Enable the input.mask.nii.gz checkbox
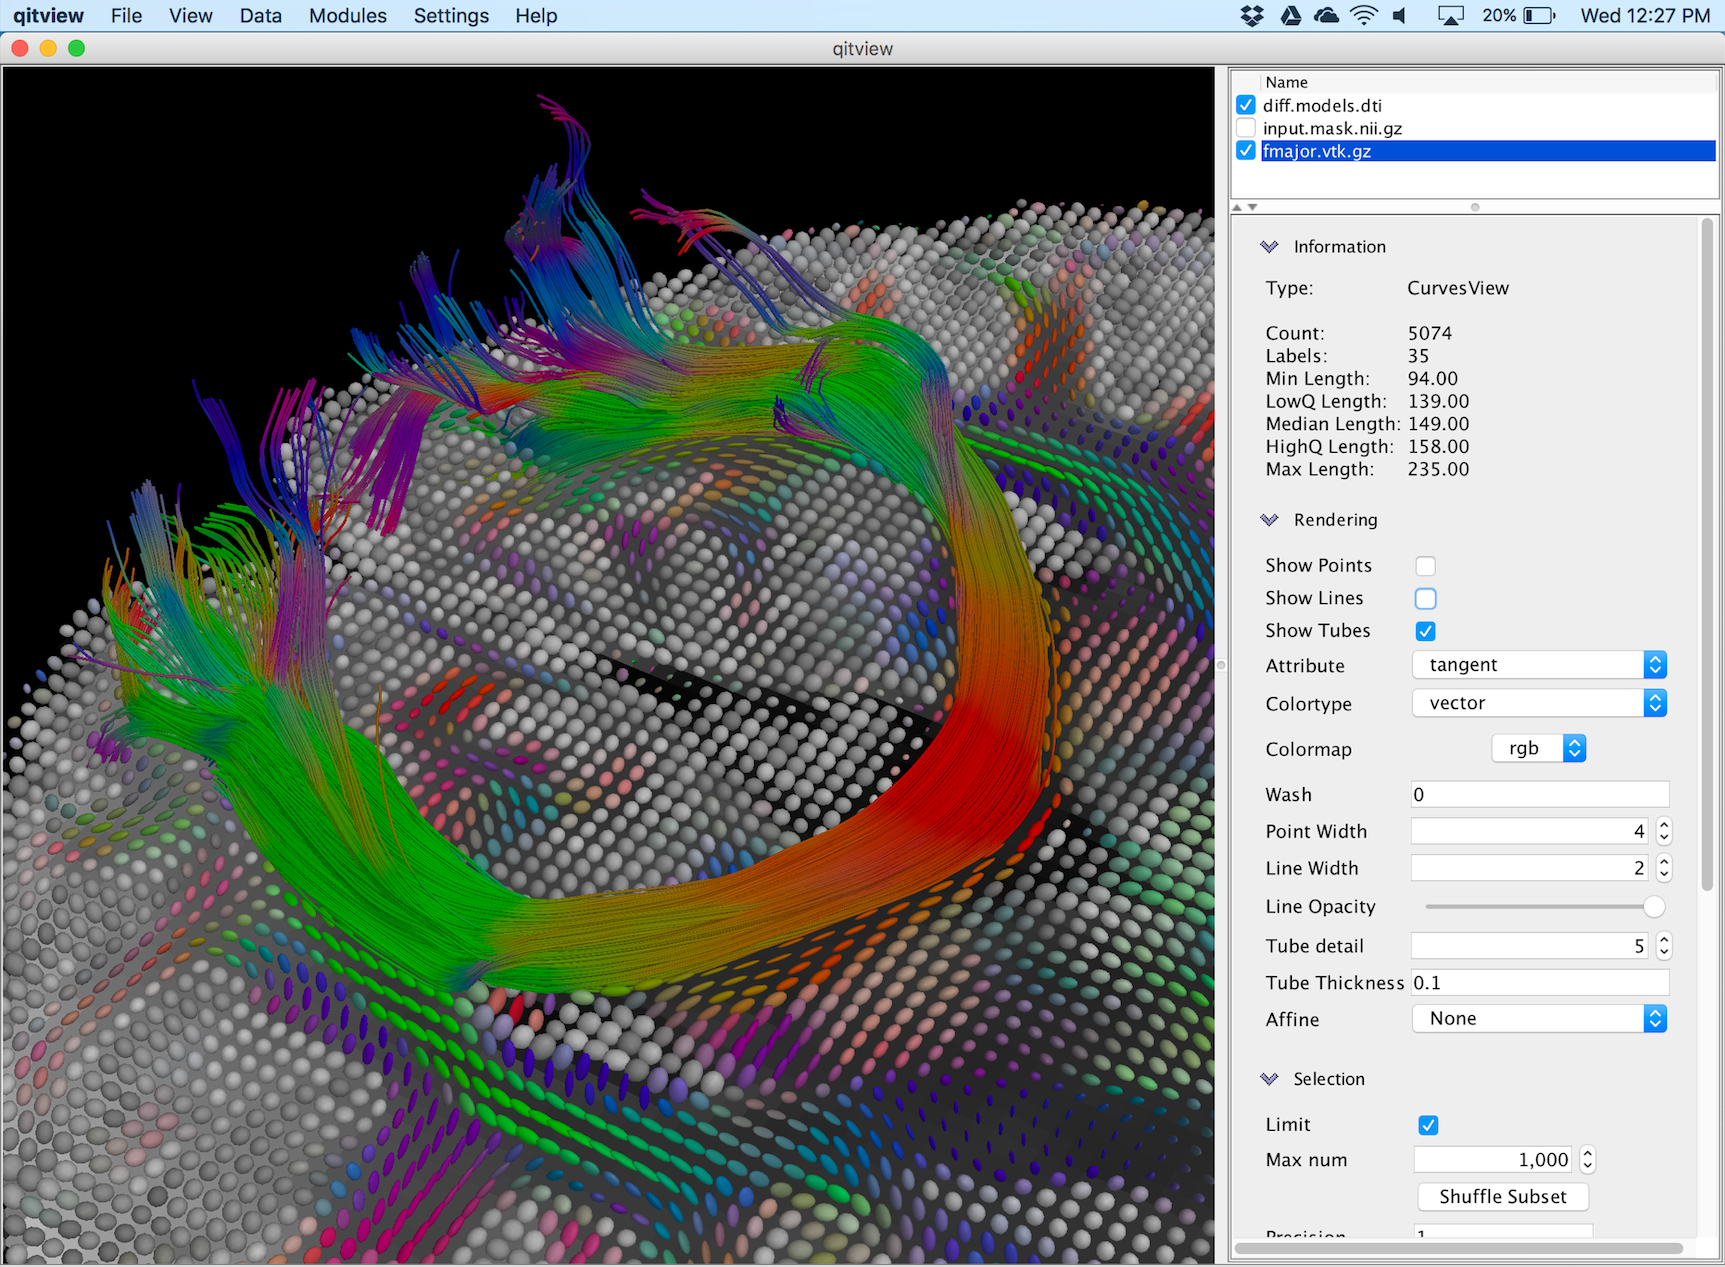The image size is (1725, 1267). [1246, 128]
